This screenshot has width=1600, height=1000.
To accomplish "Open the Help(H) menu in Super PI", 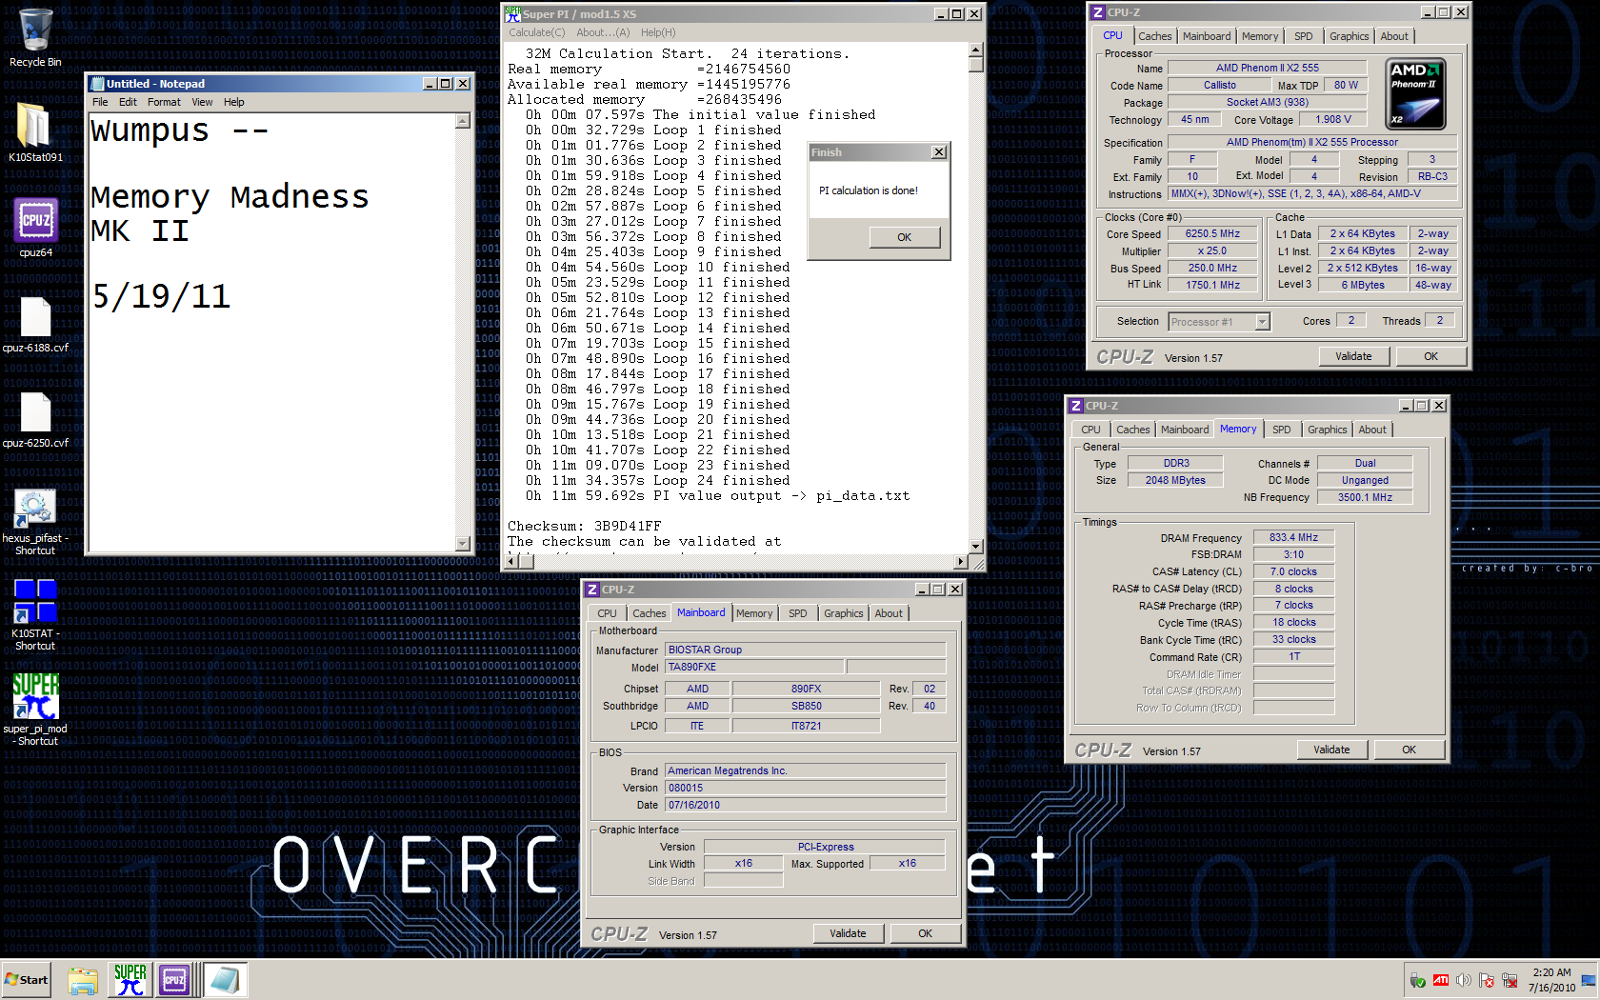I will point(658,33).
